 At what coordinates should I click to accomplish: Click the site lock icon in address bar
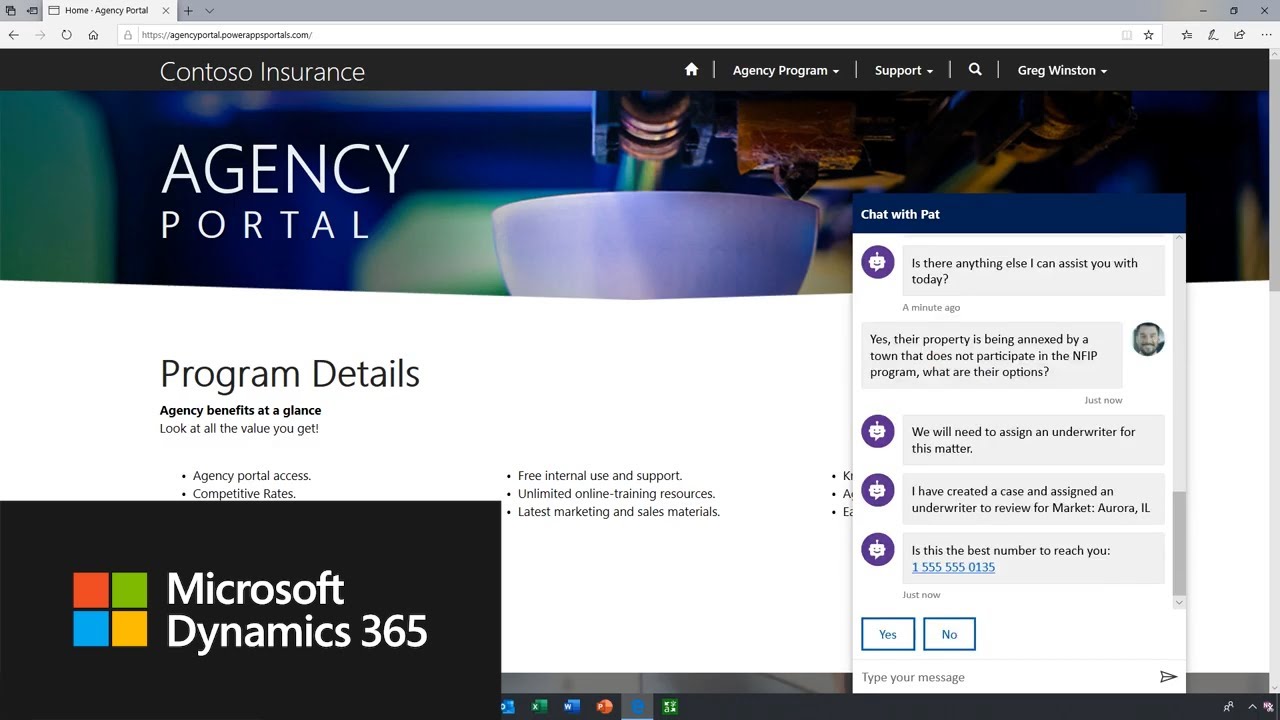click(128, 35)
